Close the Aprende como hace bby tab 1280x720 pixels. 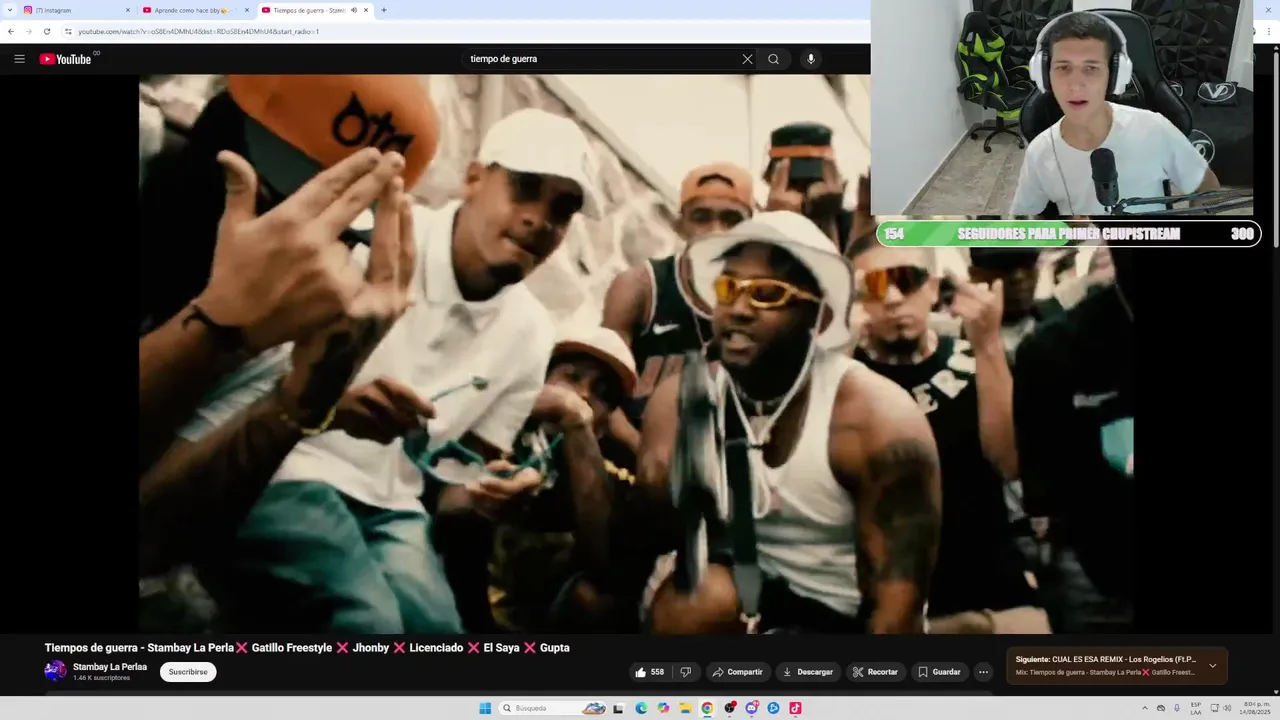click(x=247, y=10)
